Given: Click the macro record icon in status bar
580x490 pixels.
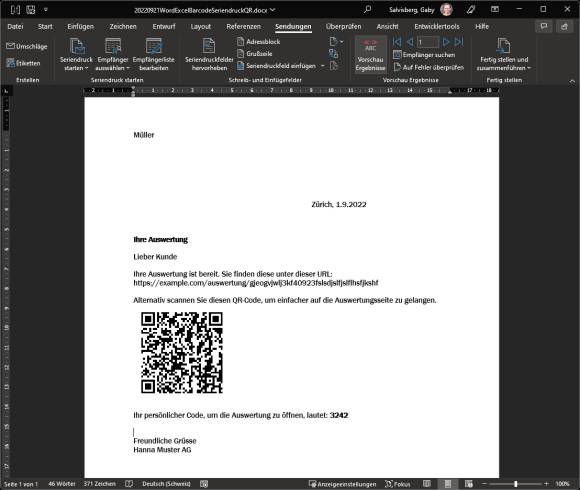Looking at the screenshot, I should pyautogui.click(x=204, y=484).
